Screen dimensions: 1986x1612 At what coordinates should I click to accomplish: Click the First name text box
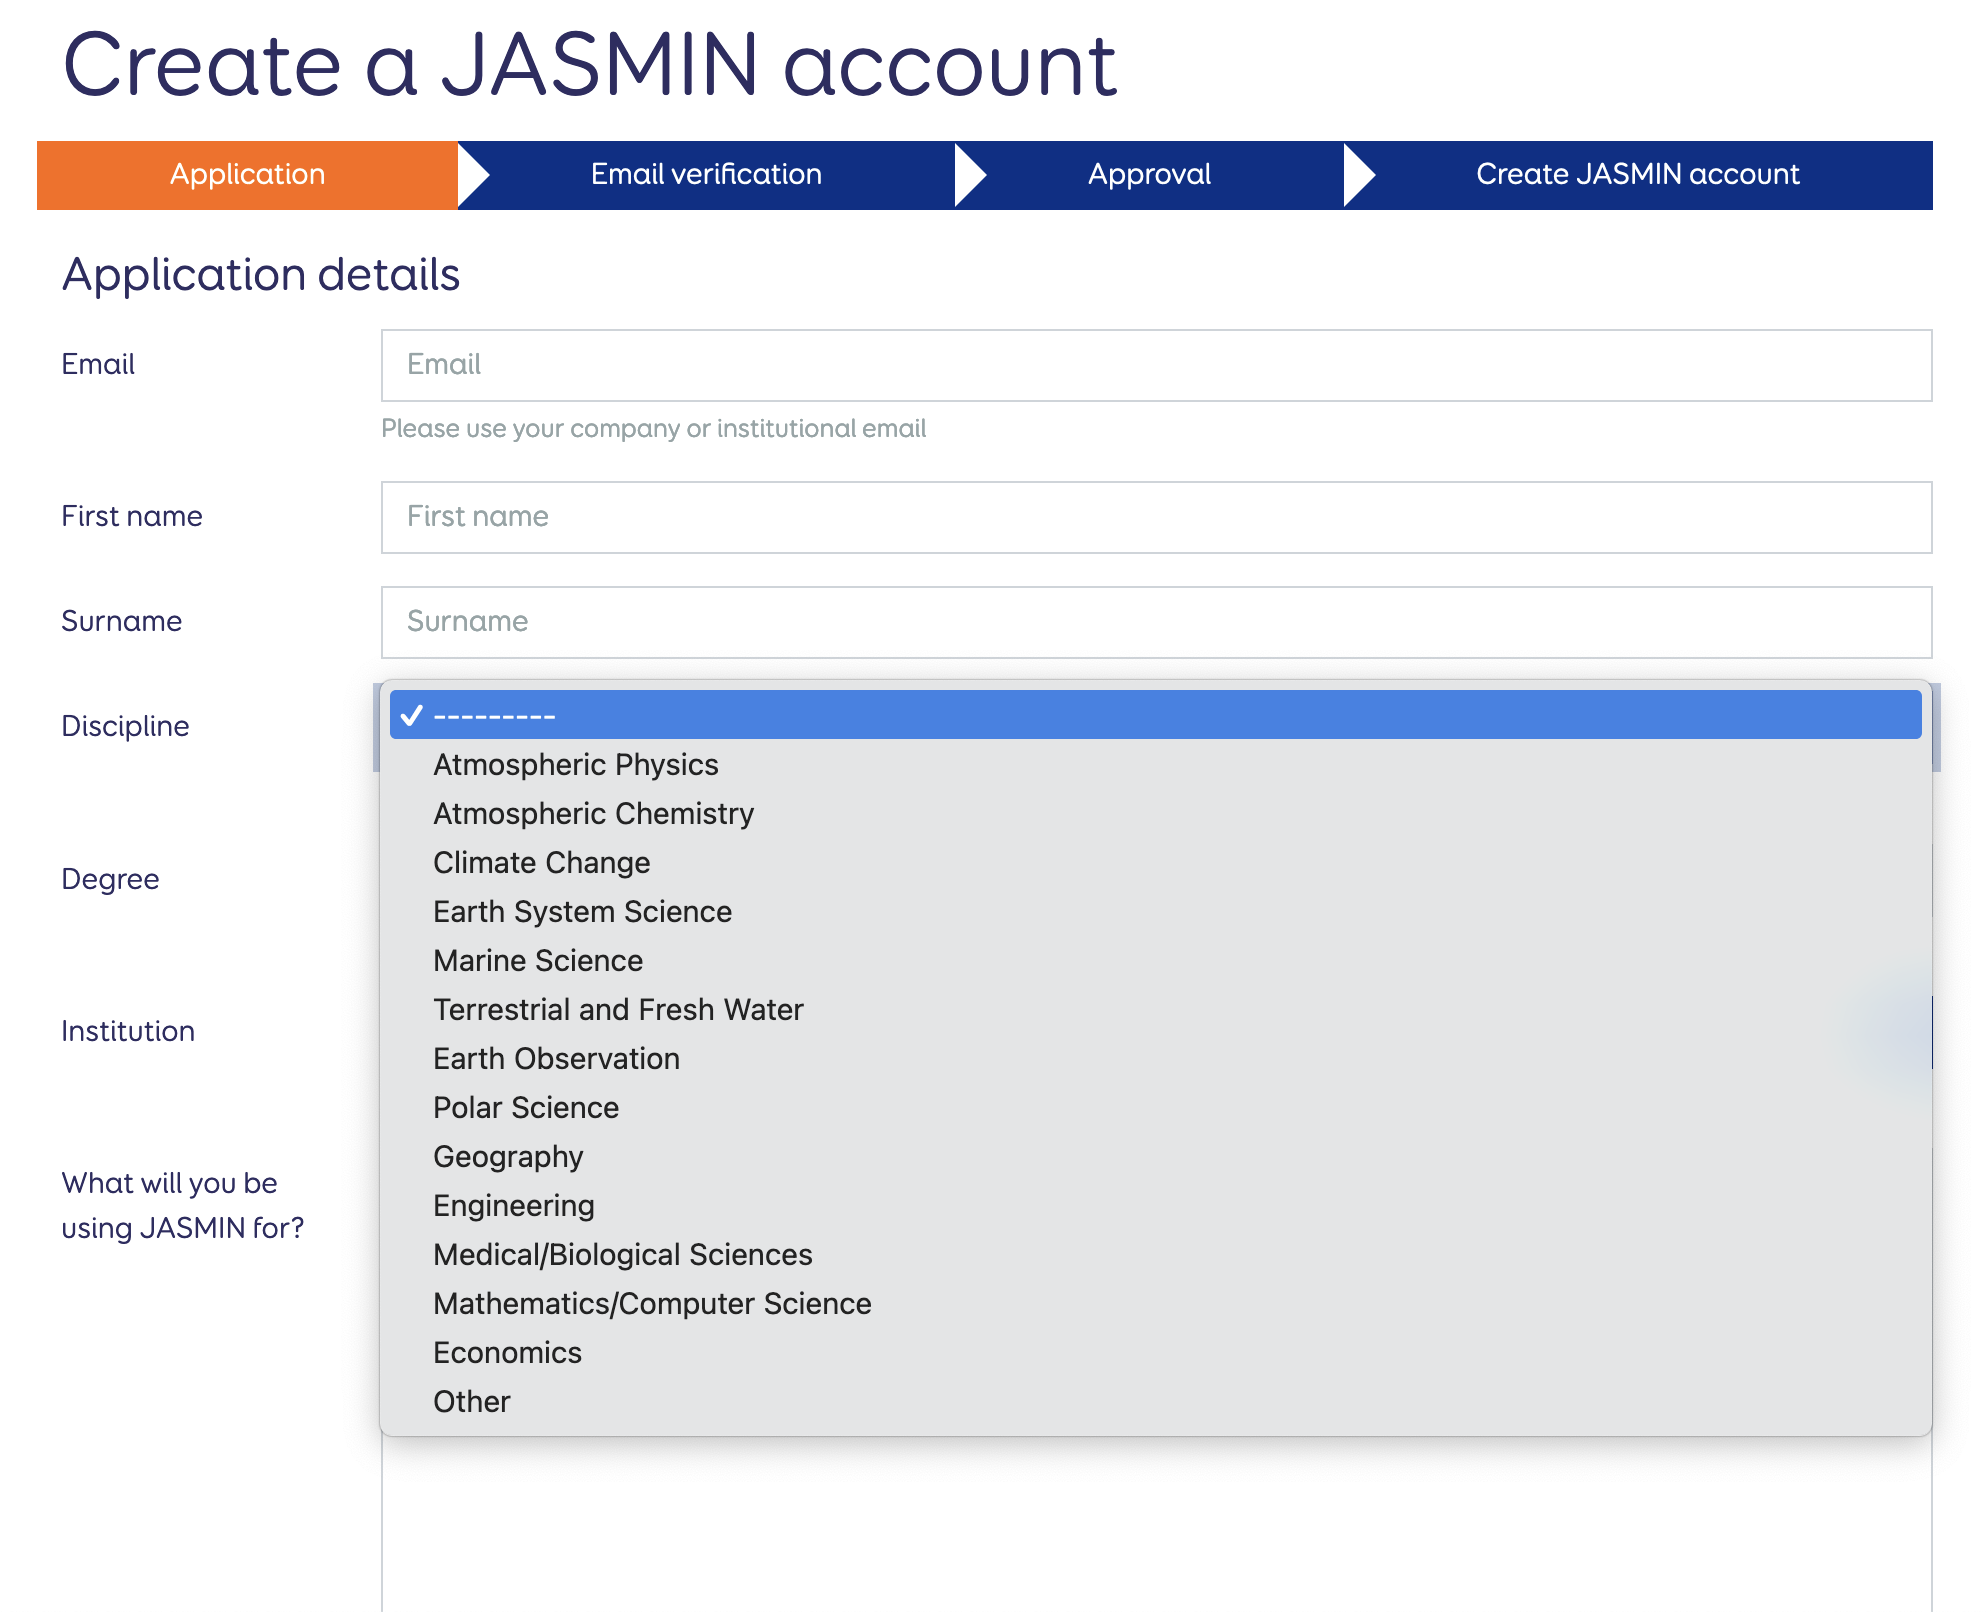click(x=1156, y=517)
